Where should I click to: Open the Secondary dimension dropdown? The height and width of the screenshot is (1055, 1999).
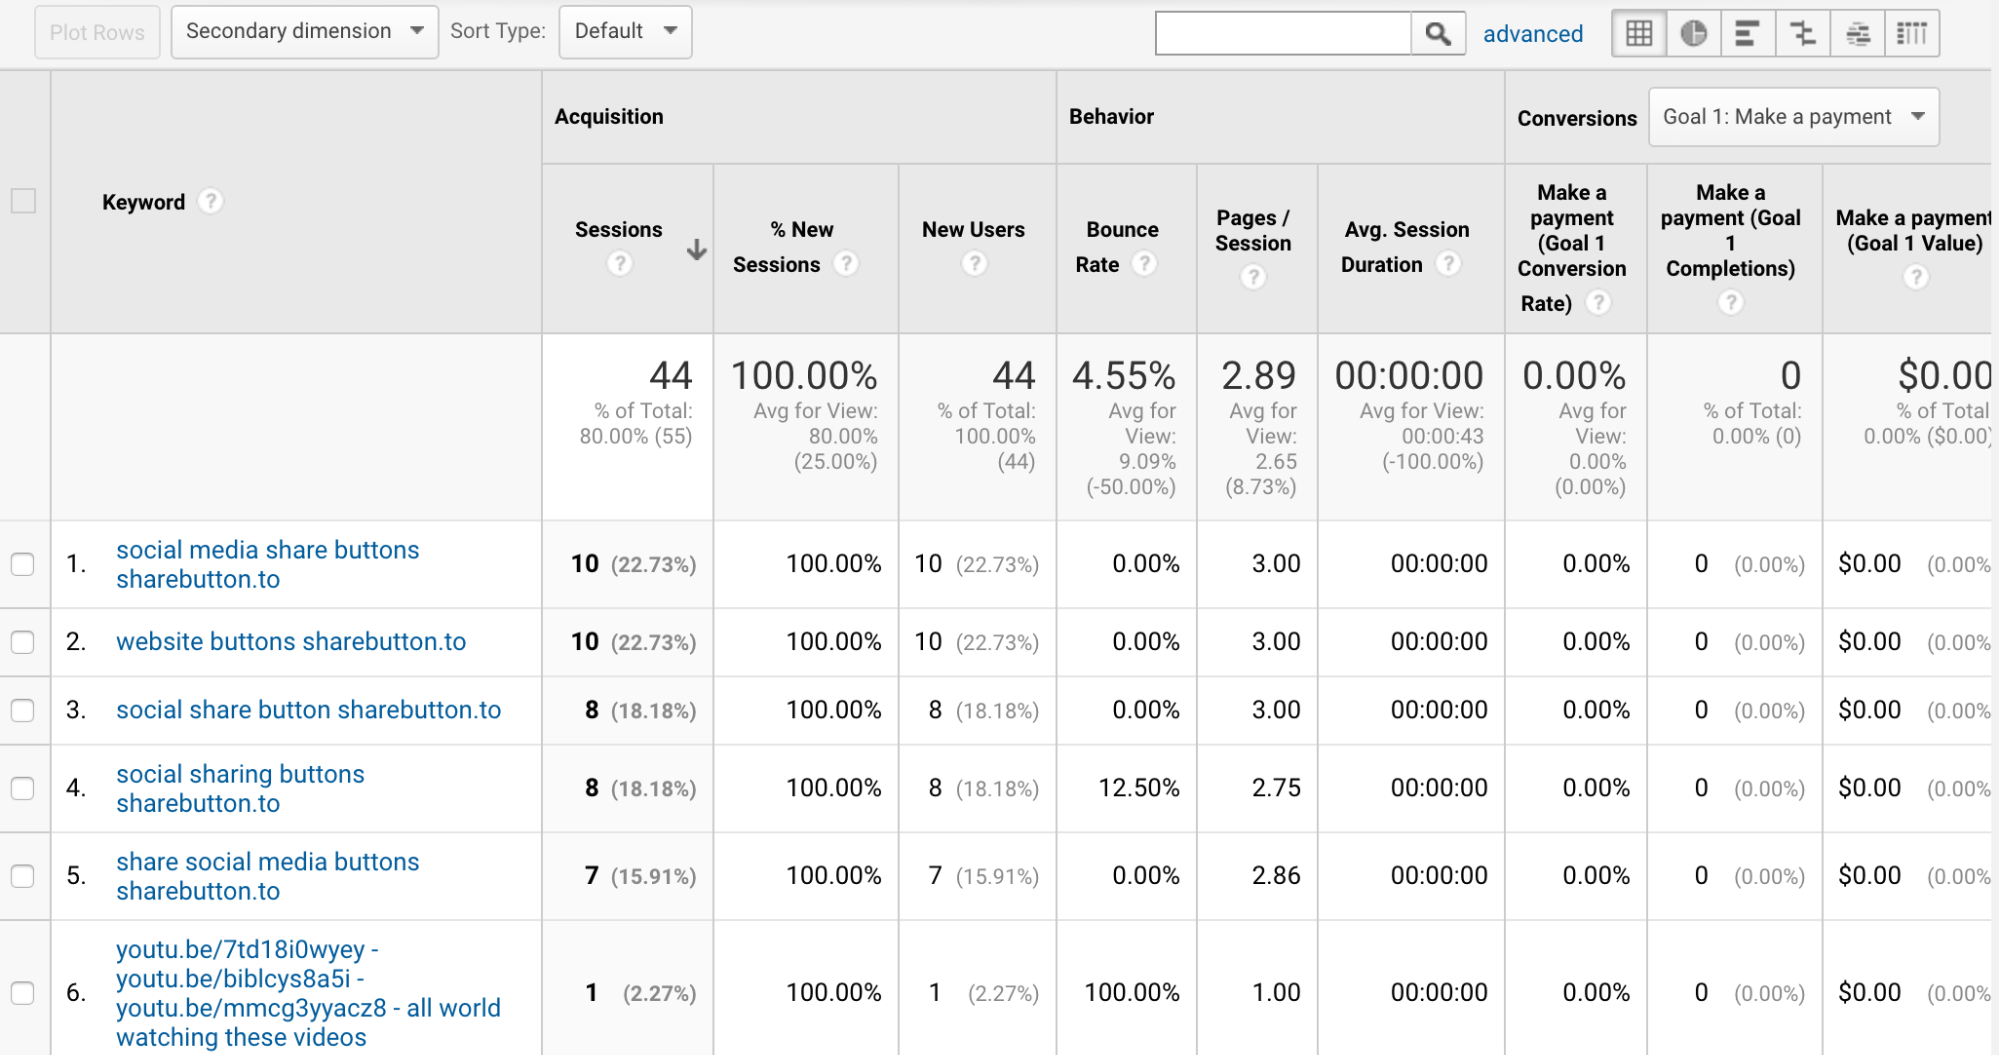pos(304,32)
